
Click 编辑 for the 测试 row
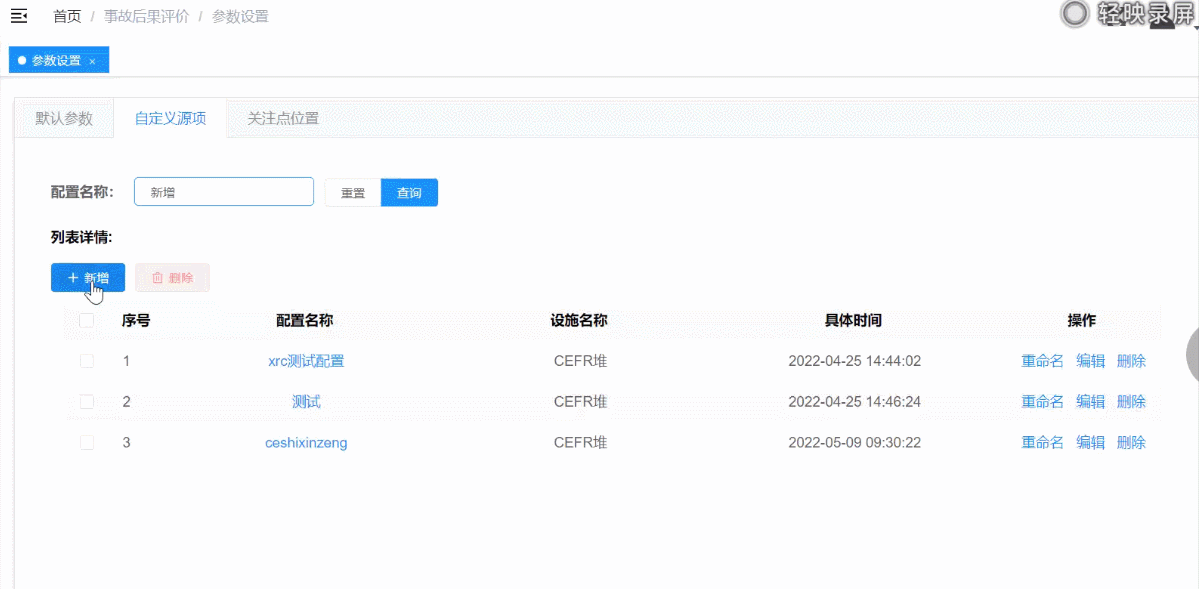[1091, 402]
